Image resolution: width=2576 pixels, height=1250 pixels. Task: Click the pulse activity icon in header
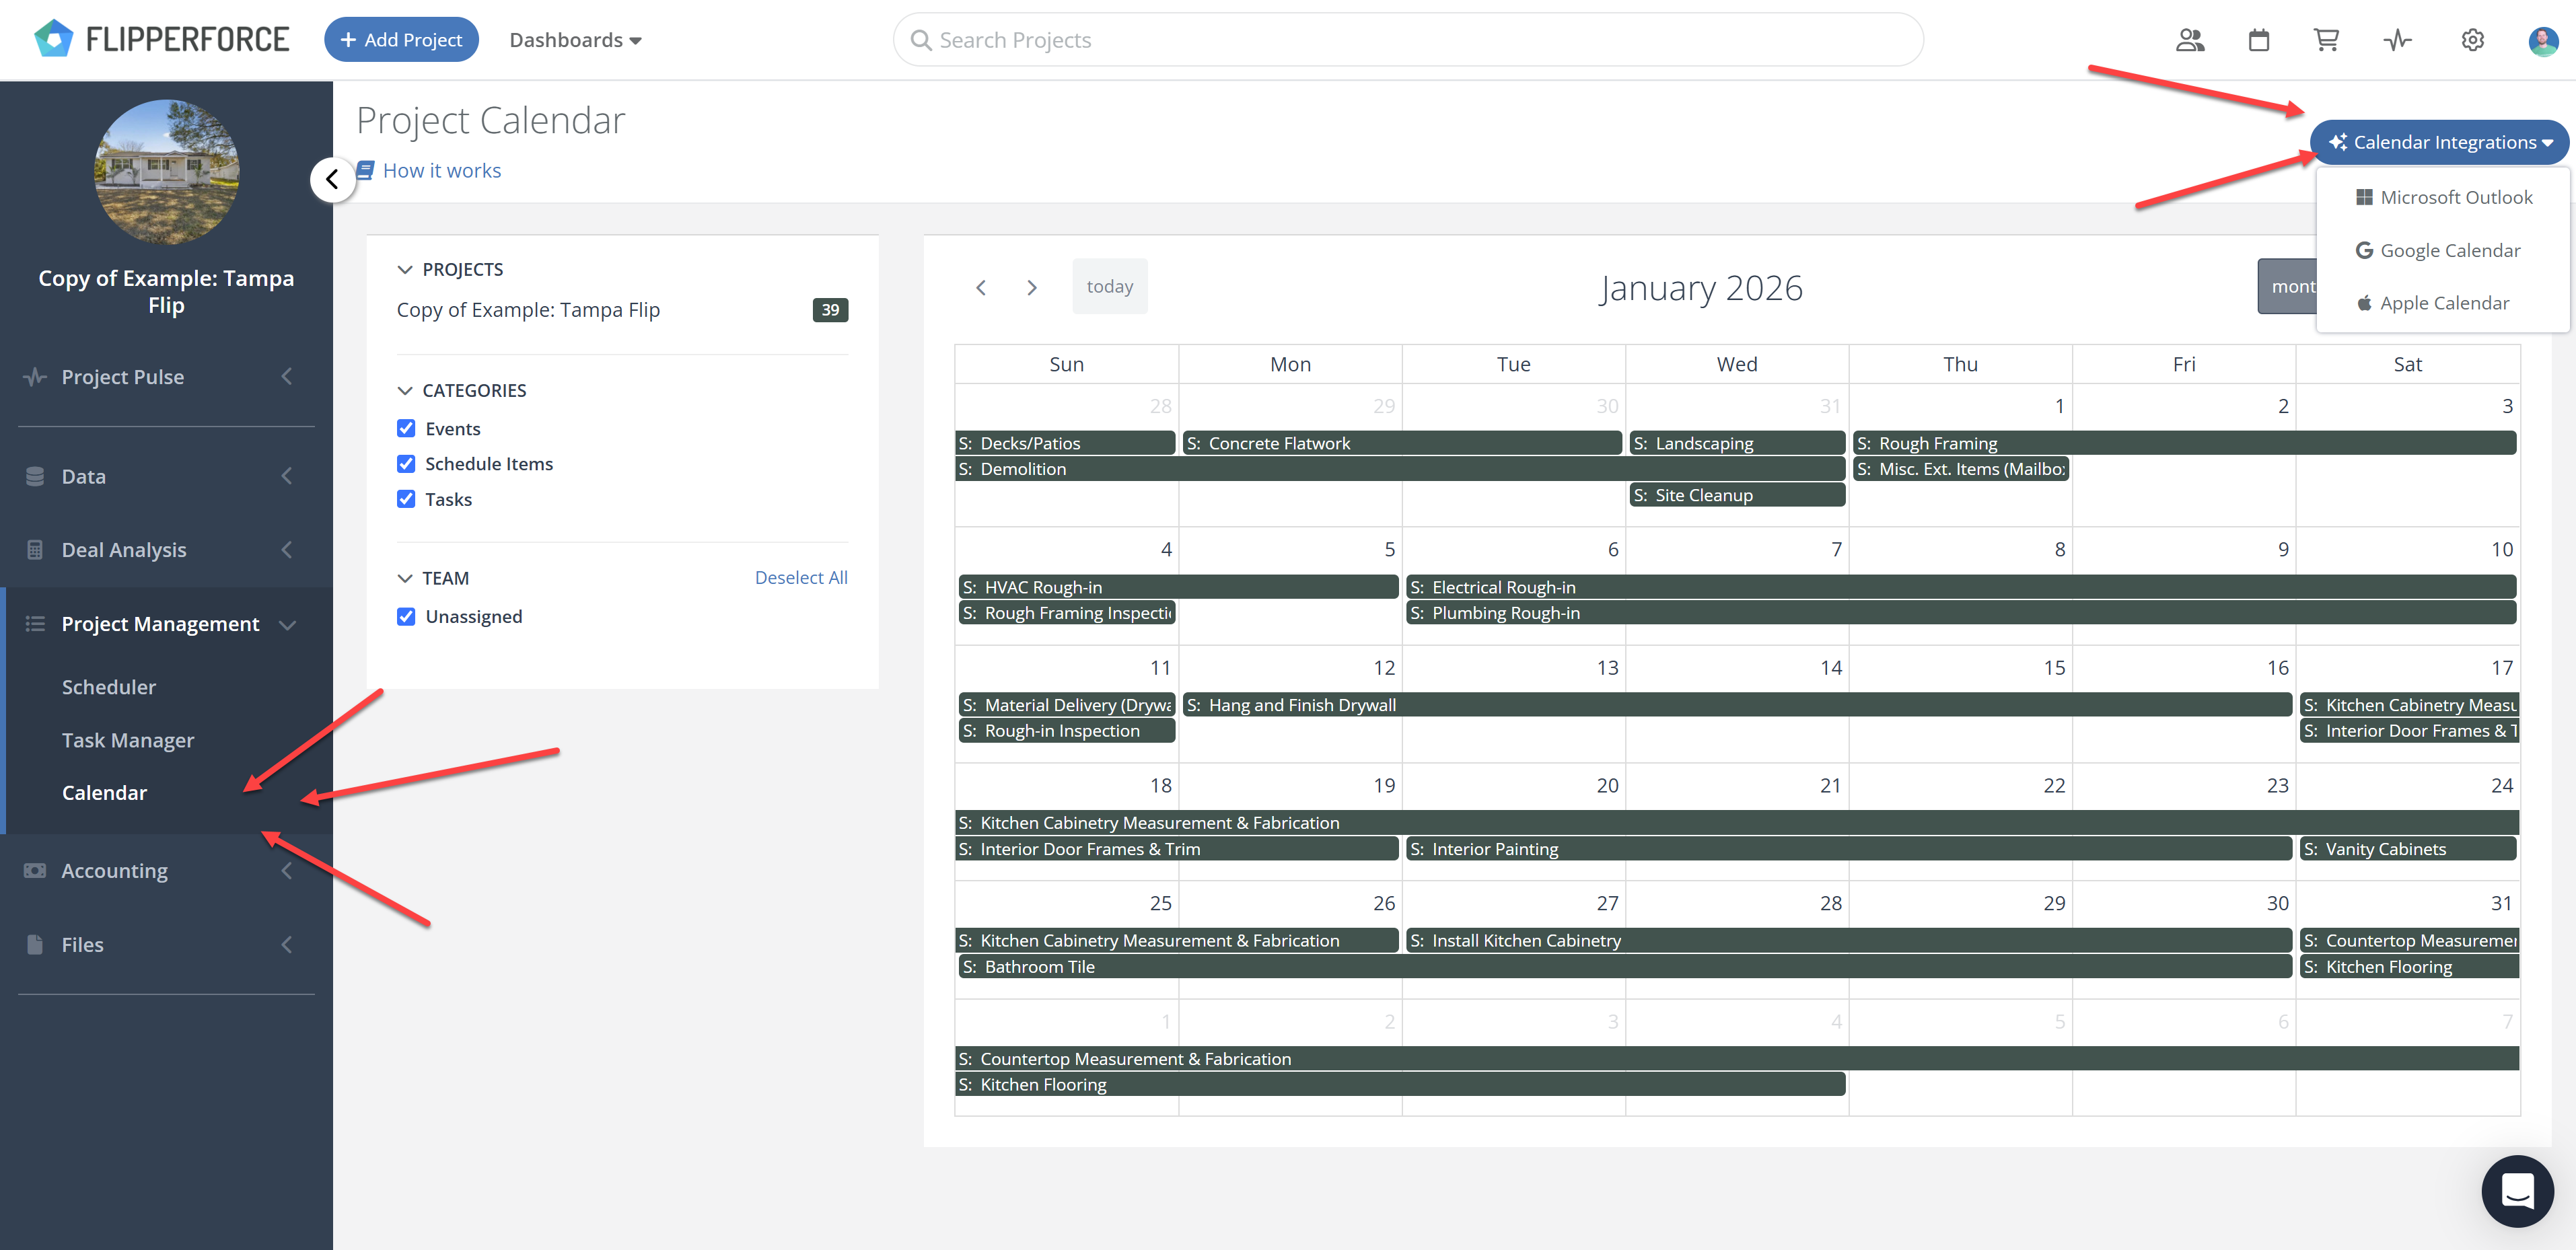pyautogui.click(x=2397, y=40)
